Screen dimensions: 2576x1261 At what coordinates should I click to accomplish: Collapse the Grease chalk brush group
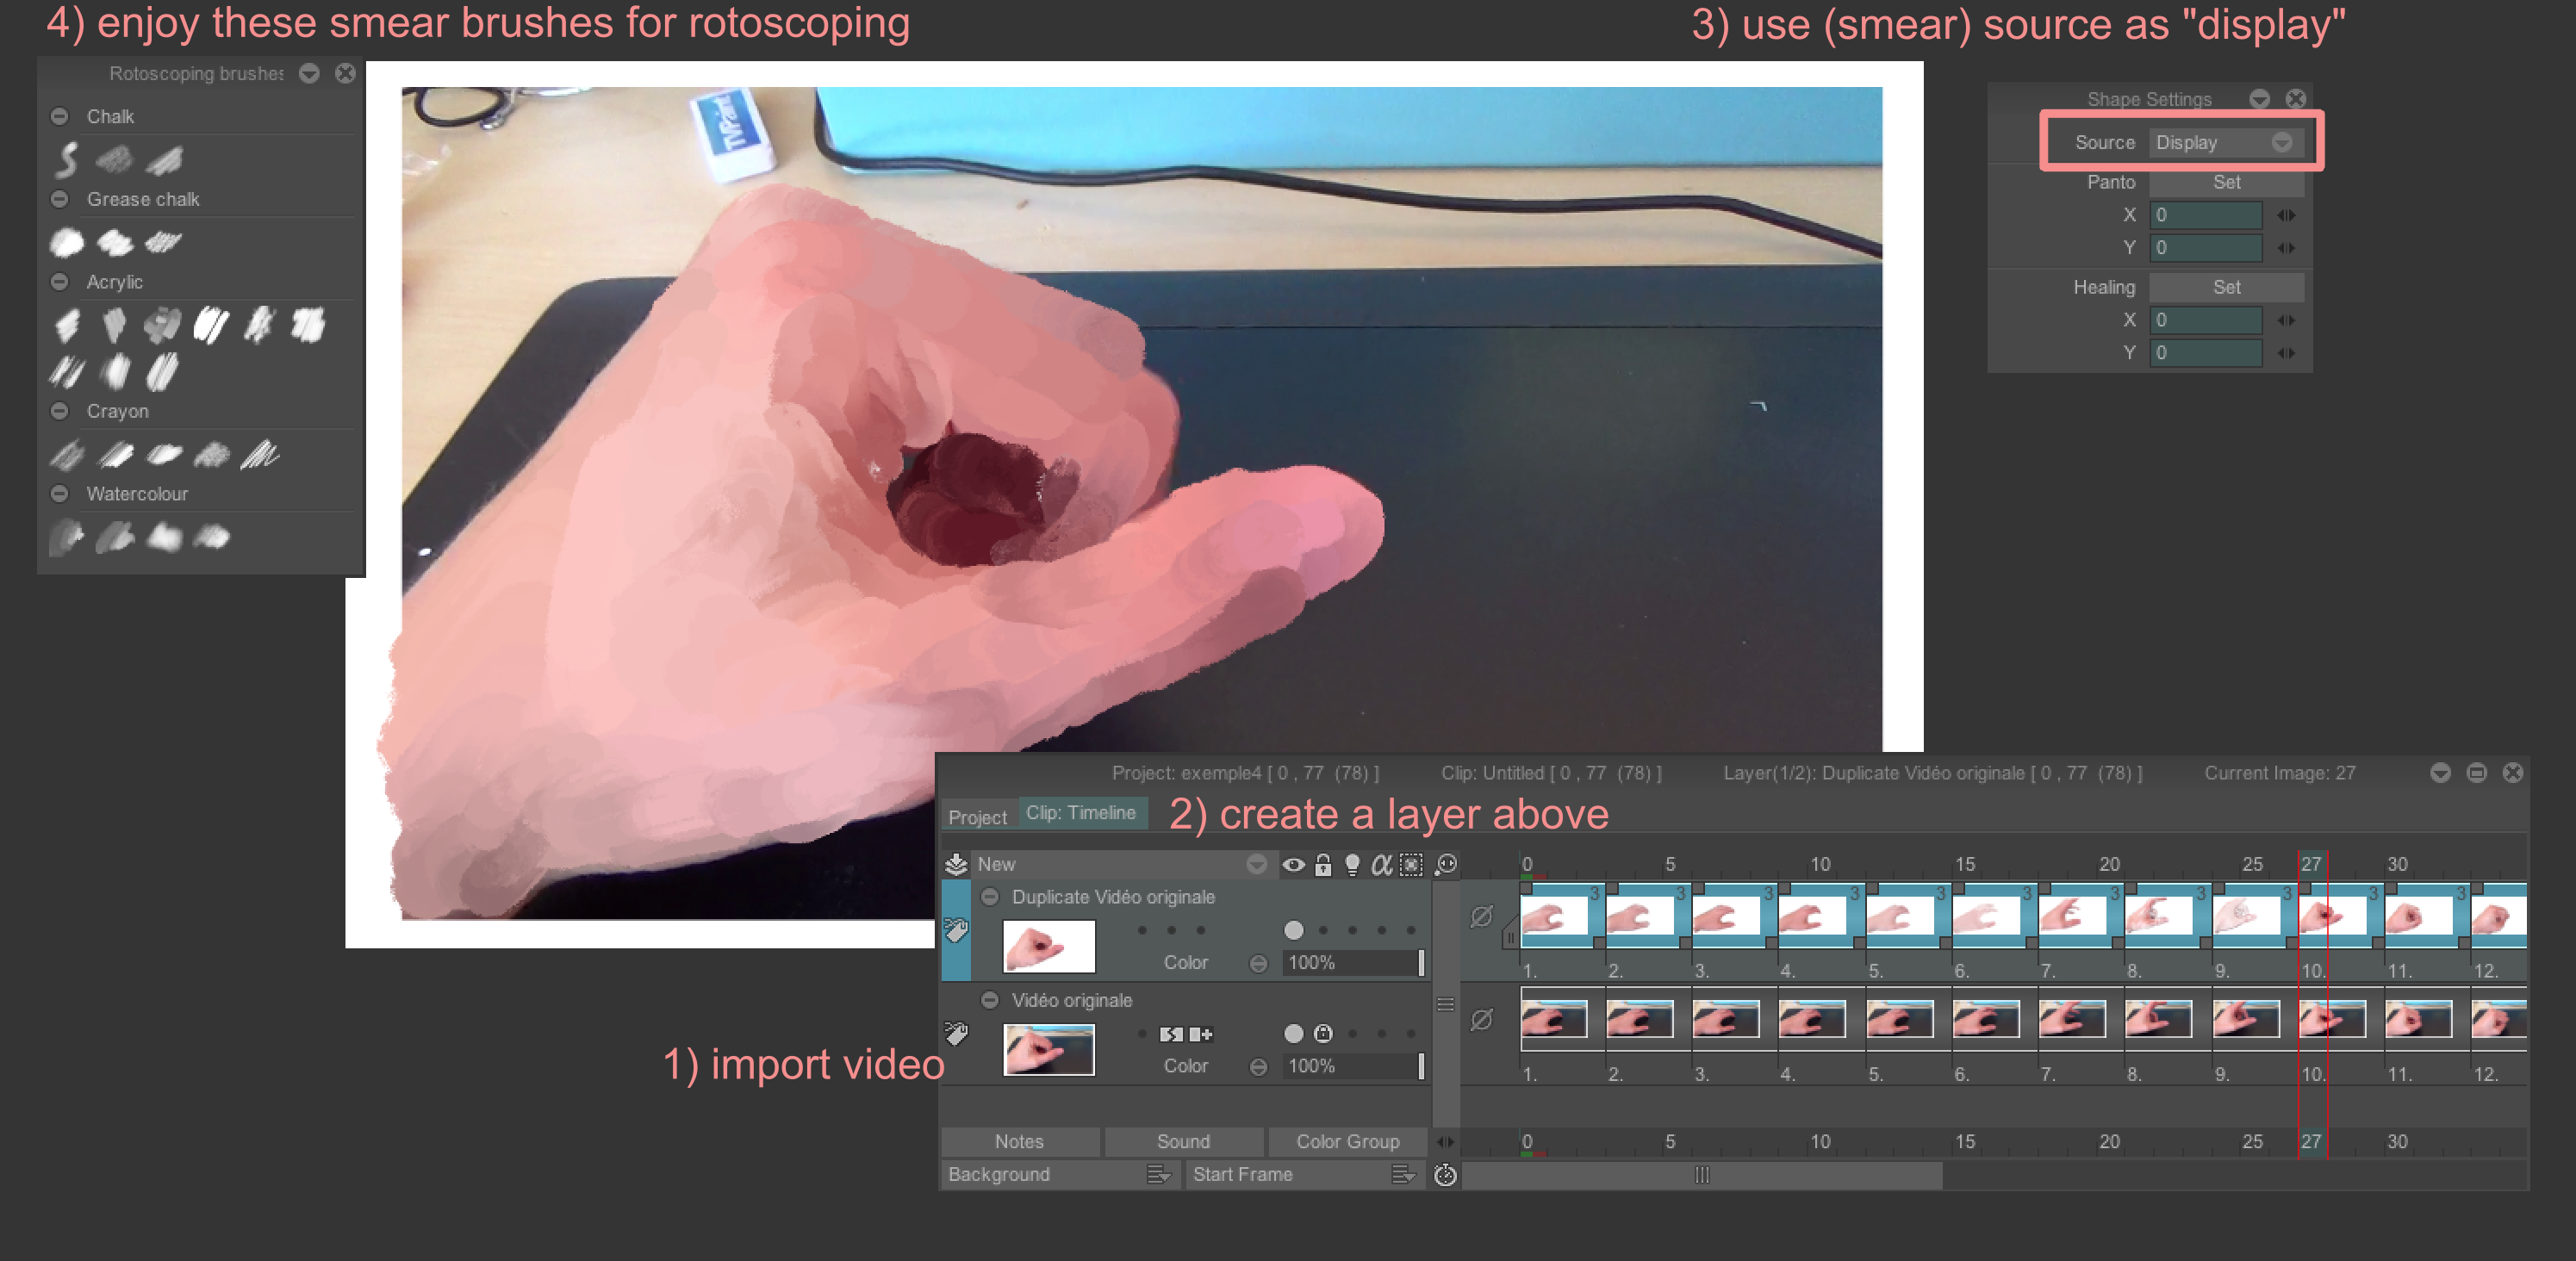coord(59,199)
